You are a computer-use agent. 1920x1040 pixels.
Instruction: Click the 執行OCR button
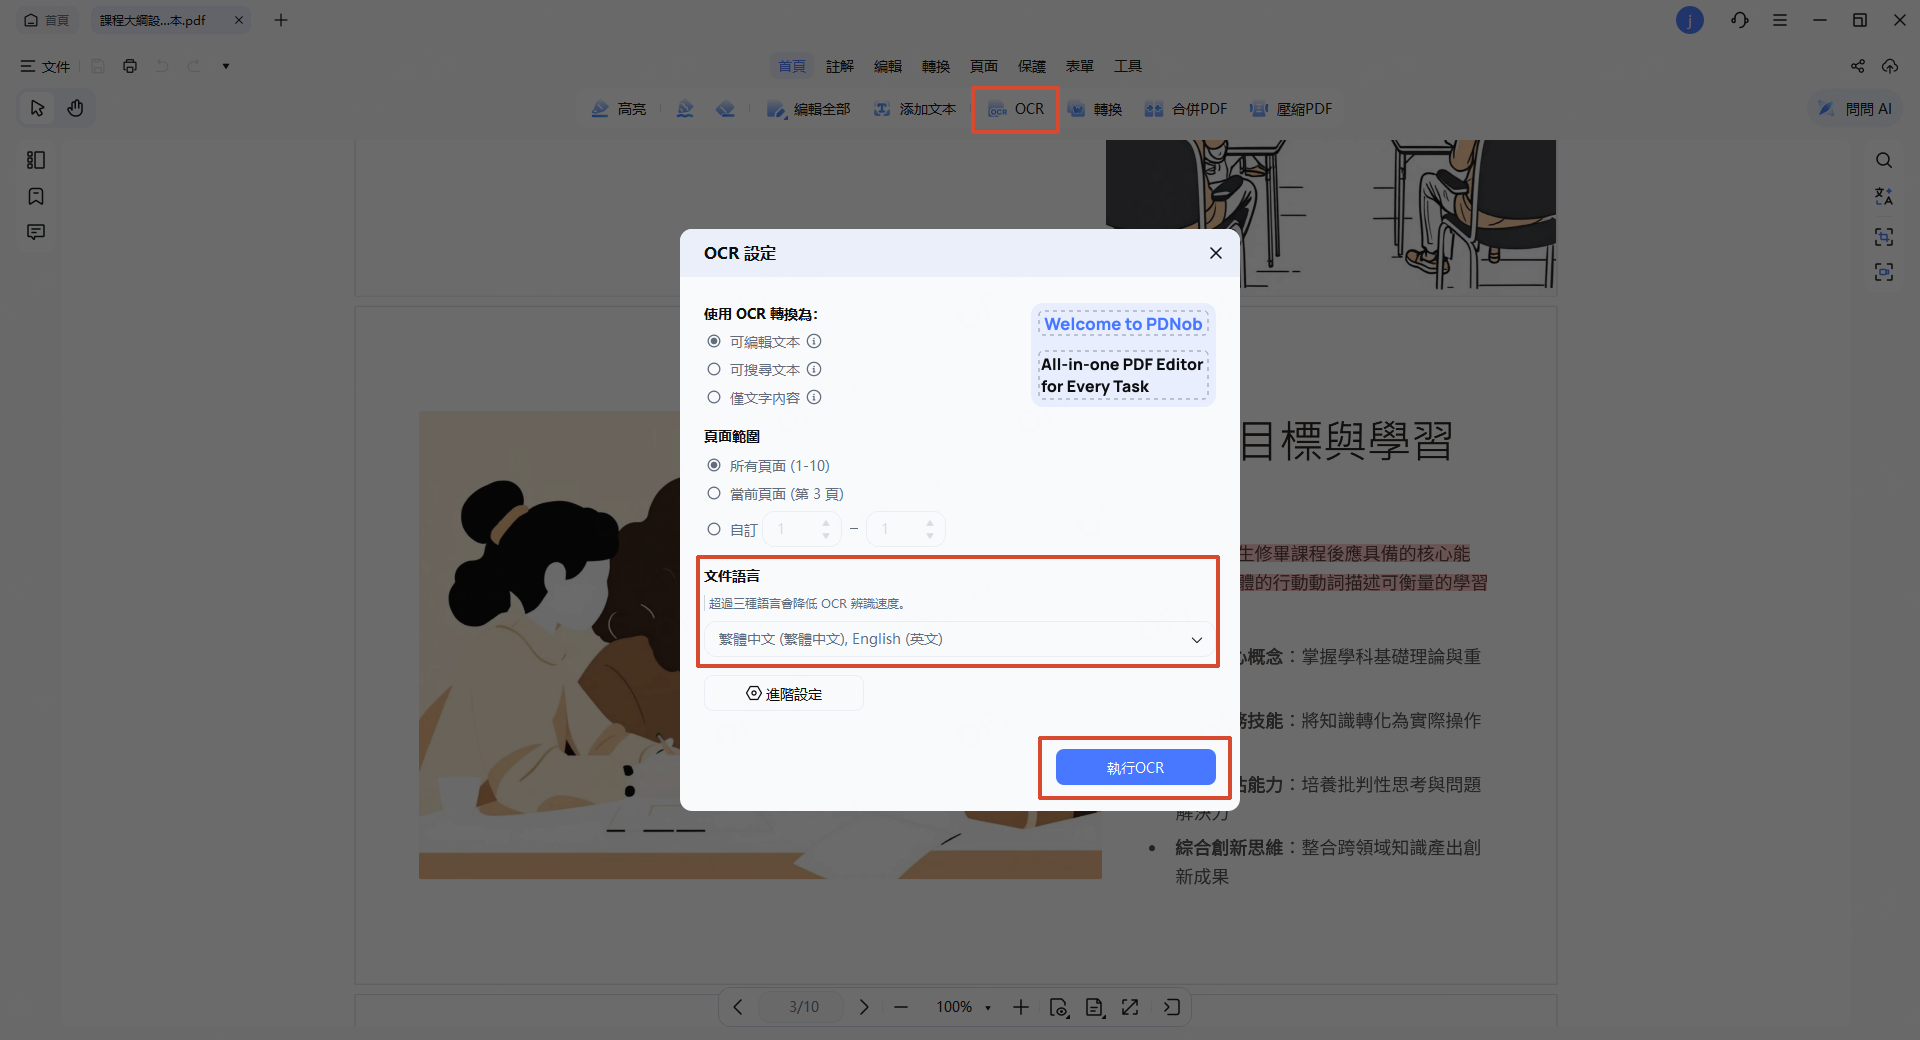click(1136, 767)
